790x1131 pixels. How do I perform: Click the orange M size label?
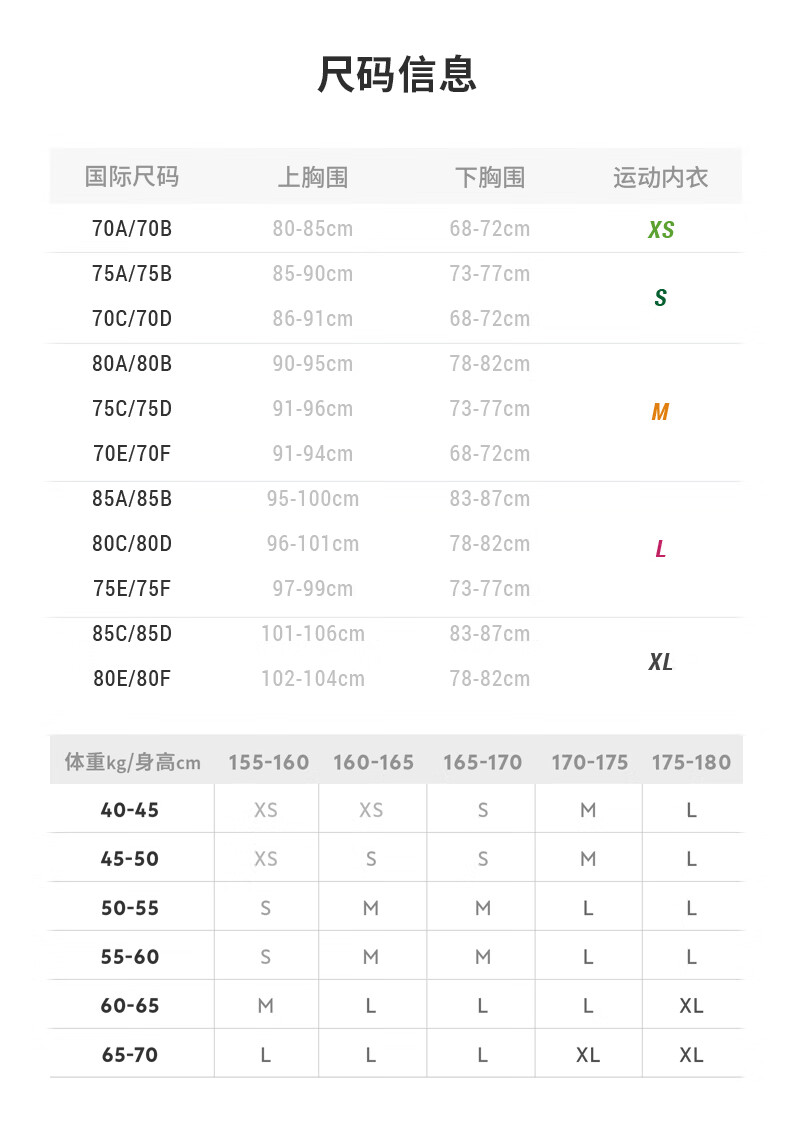(x=660, y=412)
